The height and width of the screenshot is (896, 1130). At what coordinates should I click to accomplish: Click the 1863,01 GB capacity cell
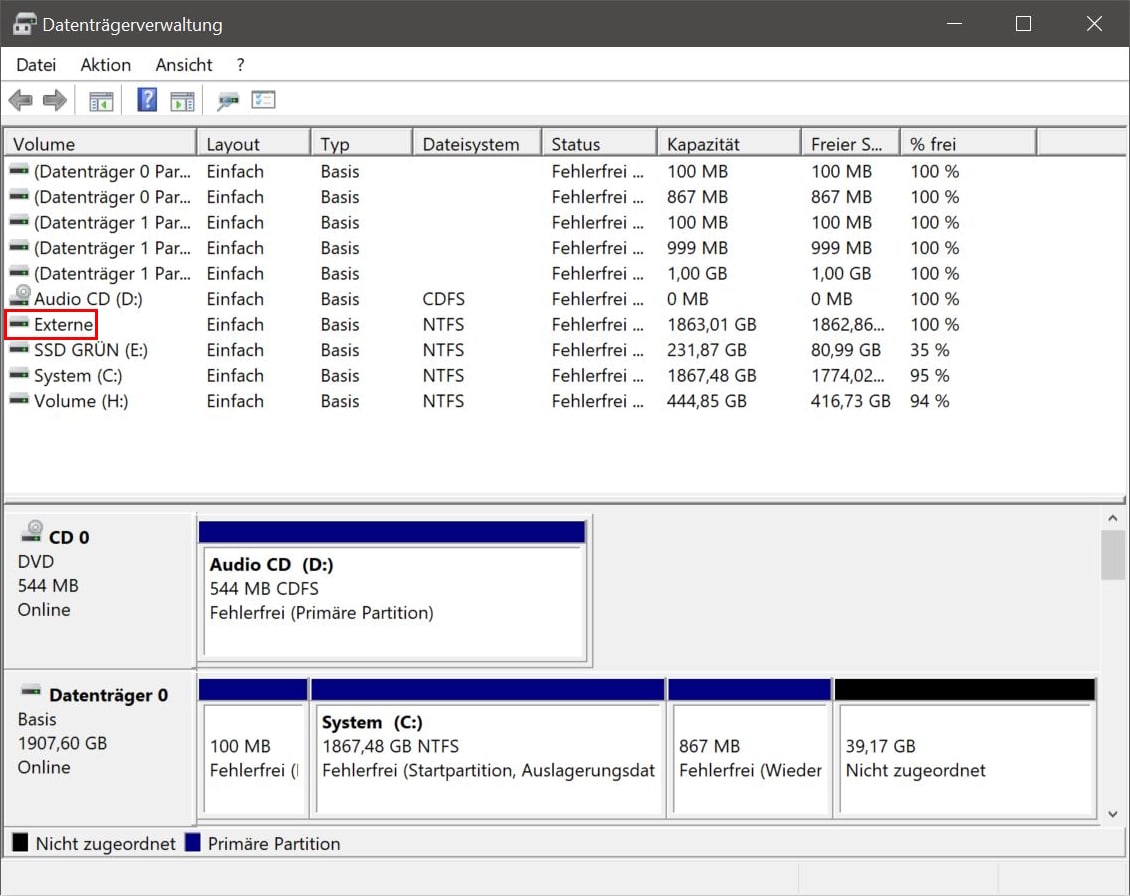coord(711,324)
